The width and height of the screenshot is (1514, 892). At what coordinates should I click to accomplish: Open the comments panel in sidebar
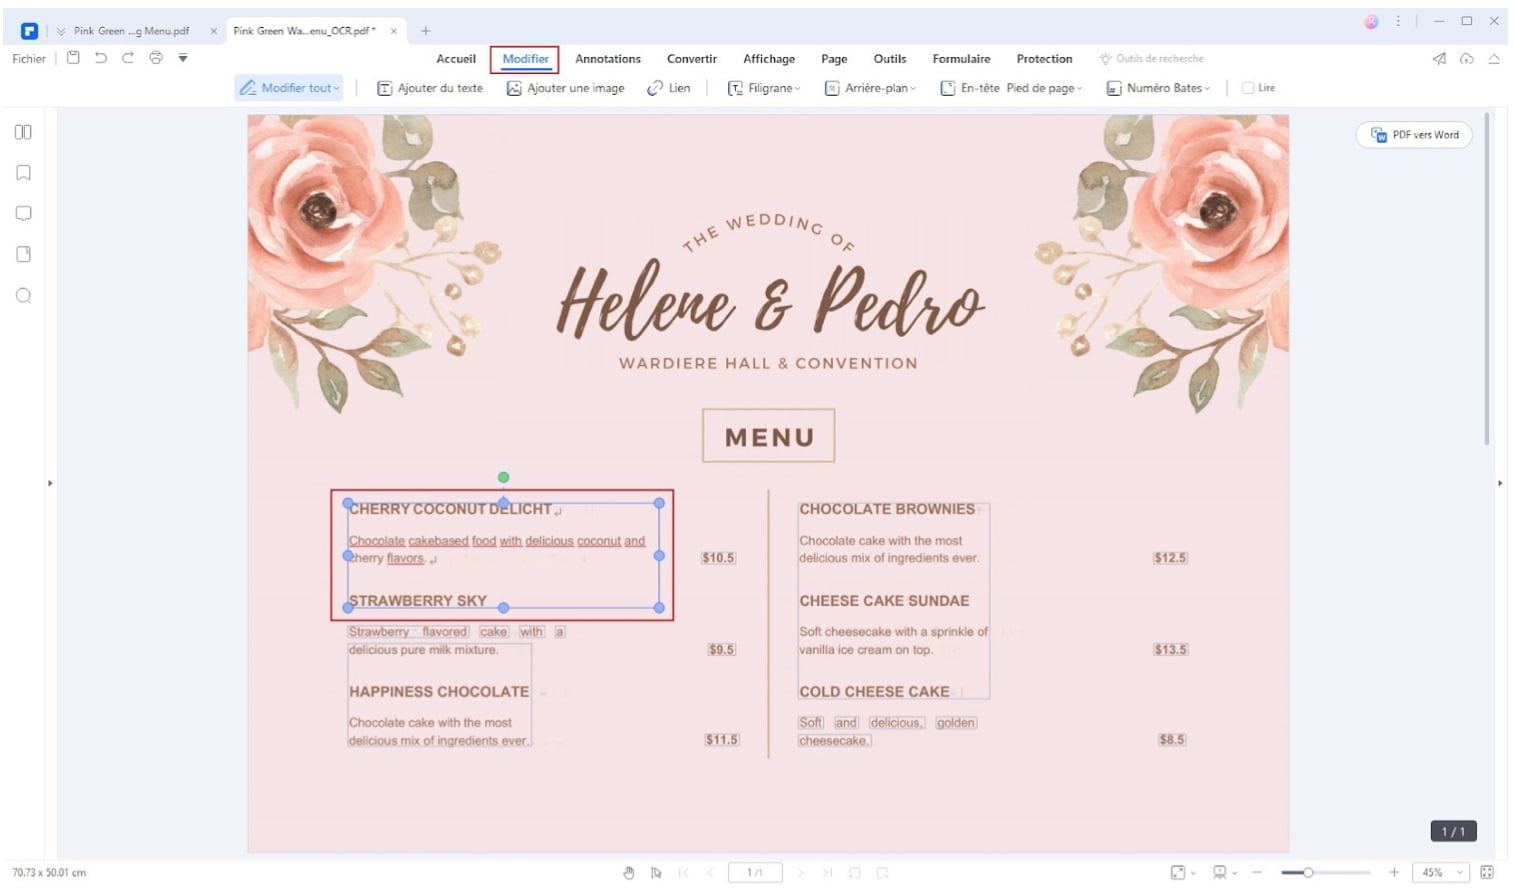coord(23,213)
